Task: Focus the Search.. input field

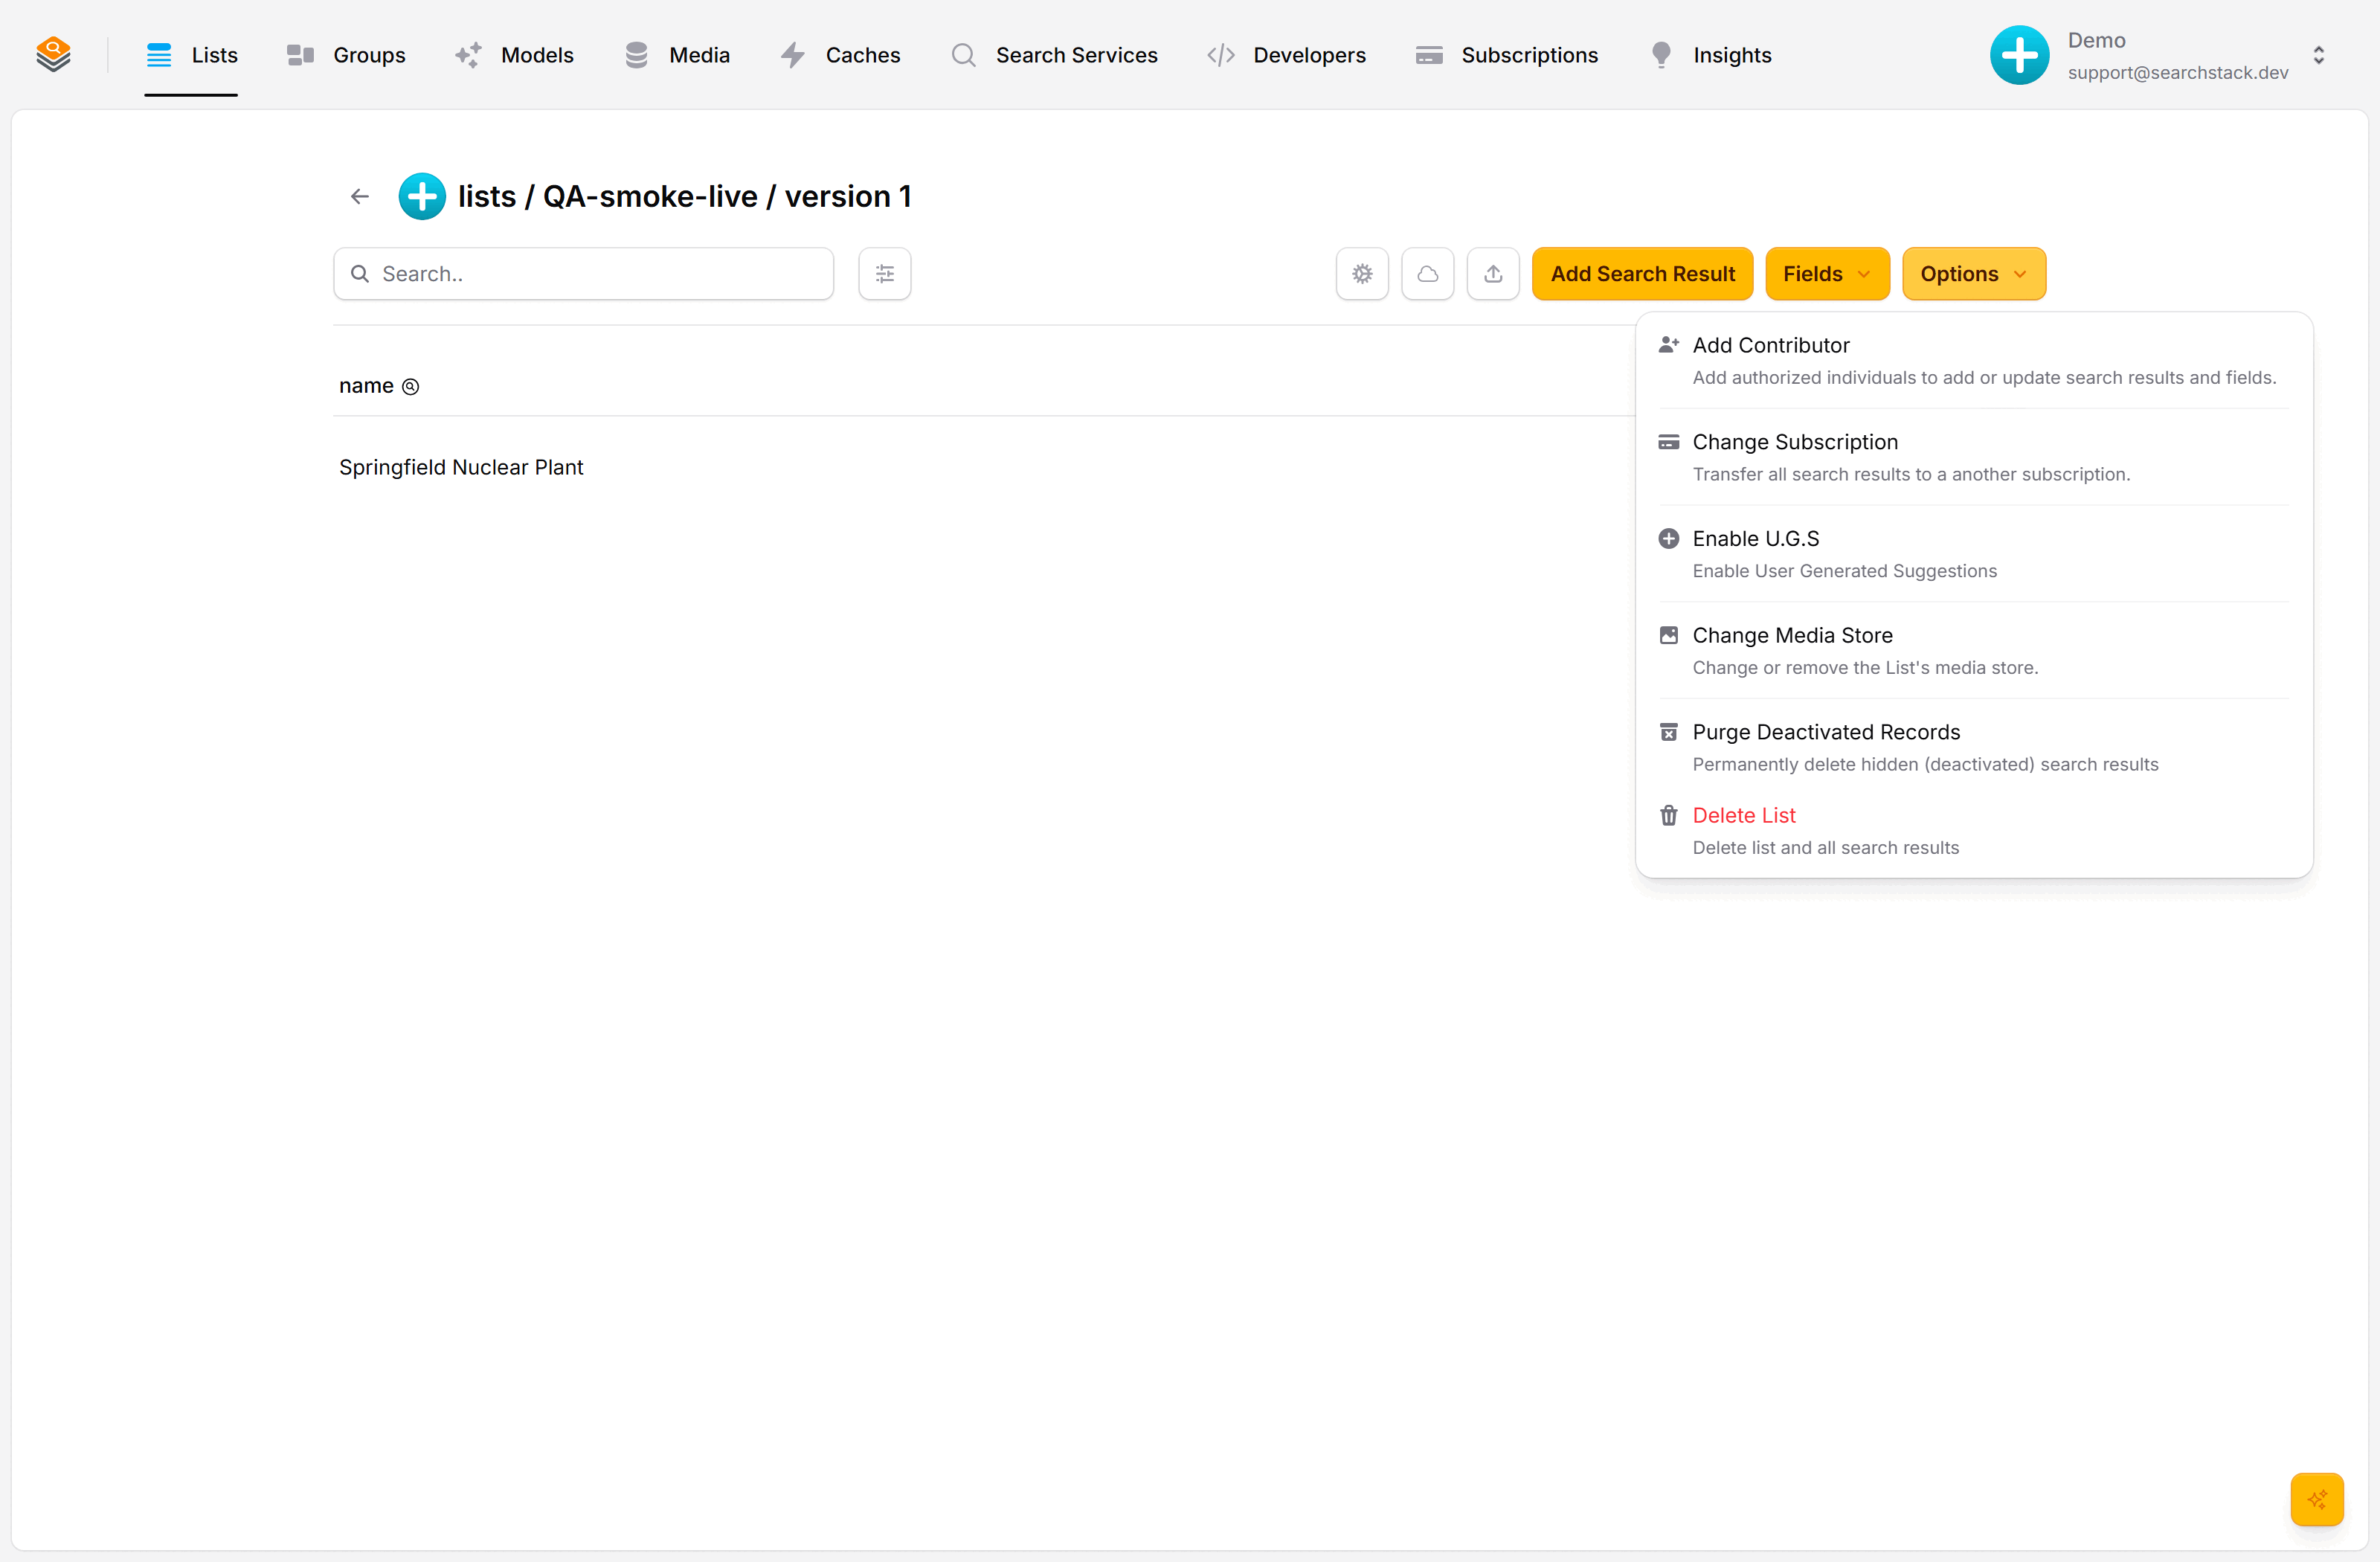Action: tap(583, 274)
